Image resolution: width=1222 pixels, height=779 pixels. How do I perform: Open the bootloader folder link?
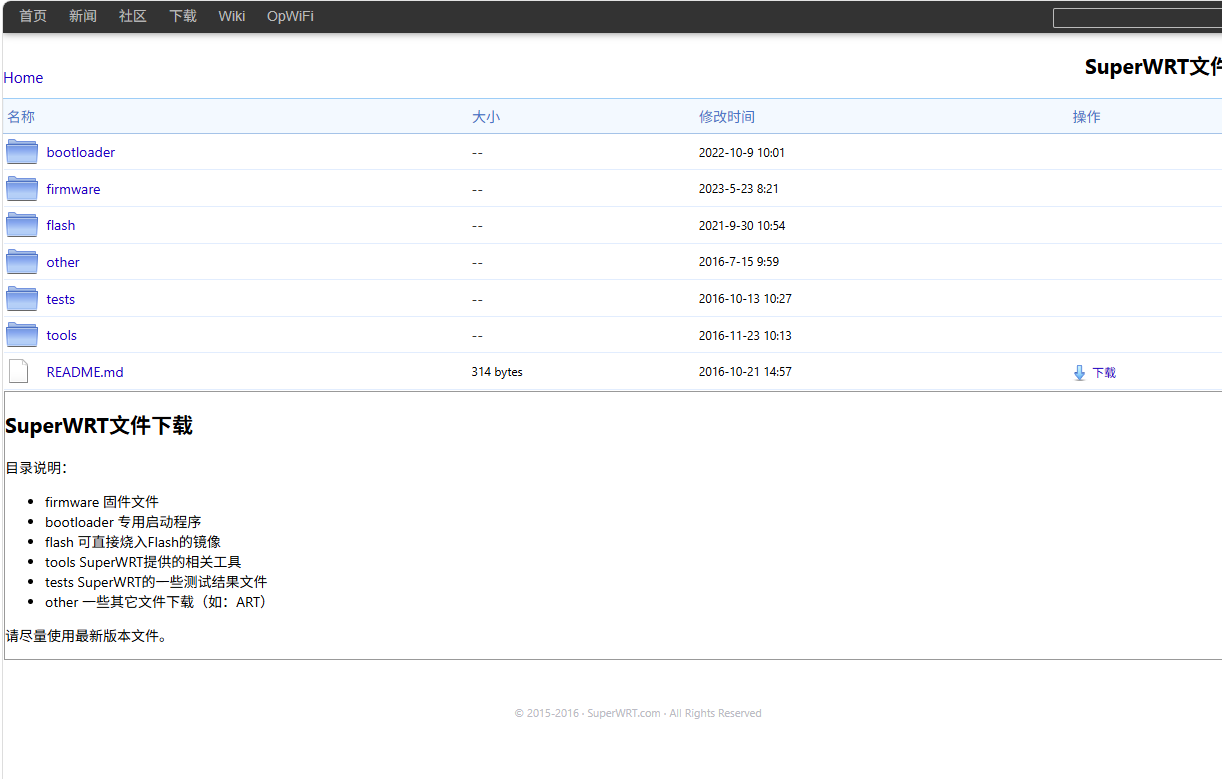pos(81,152)
